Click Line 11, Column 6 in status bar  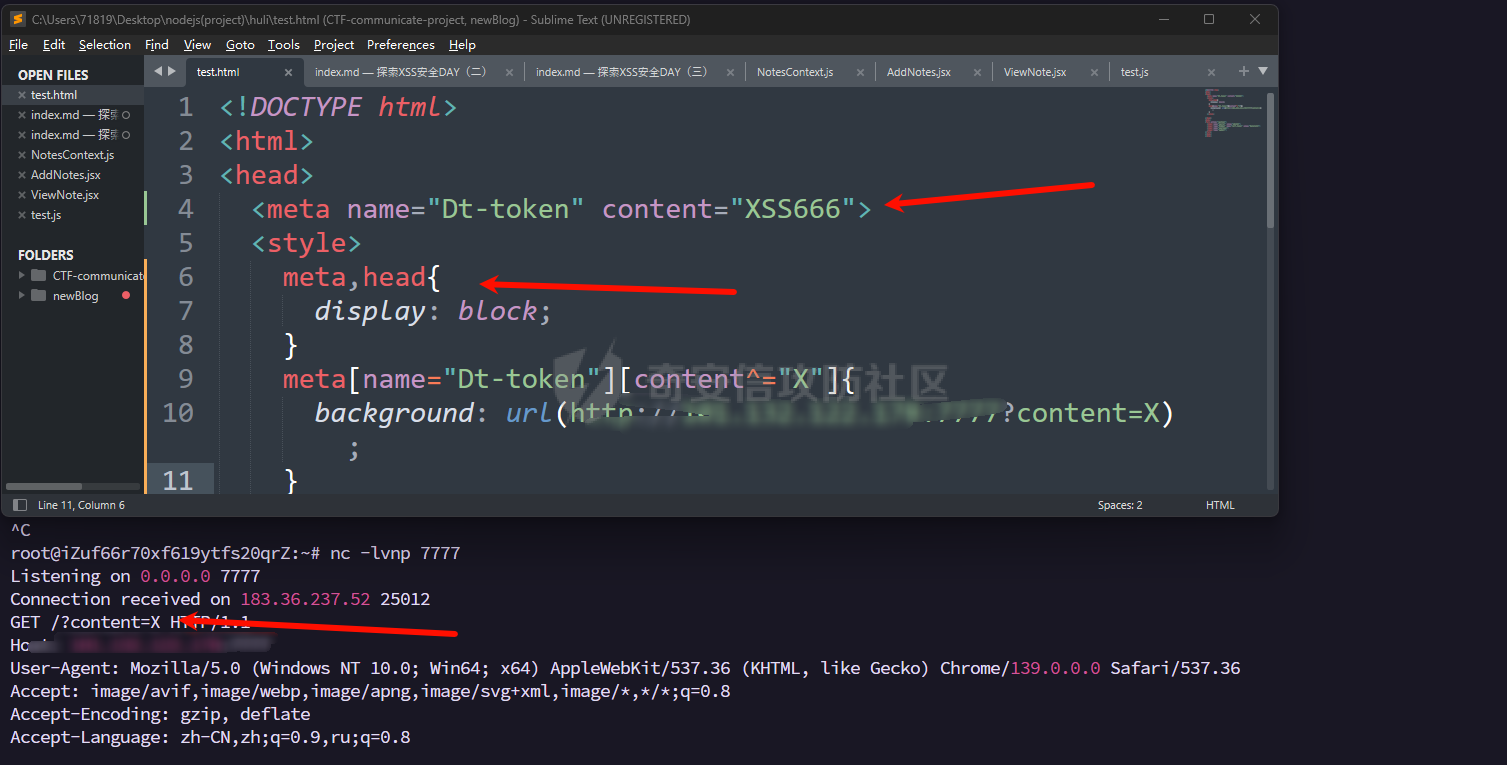[x=81, y=505]
